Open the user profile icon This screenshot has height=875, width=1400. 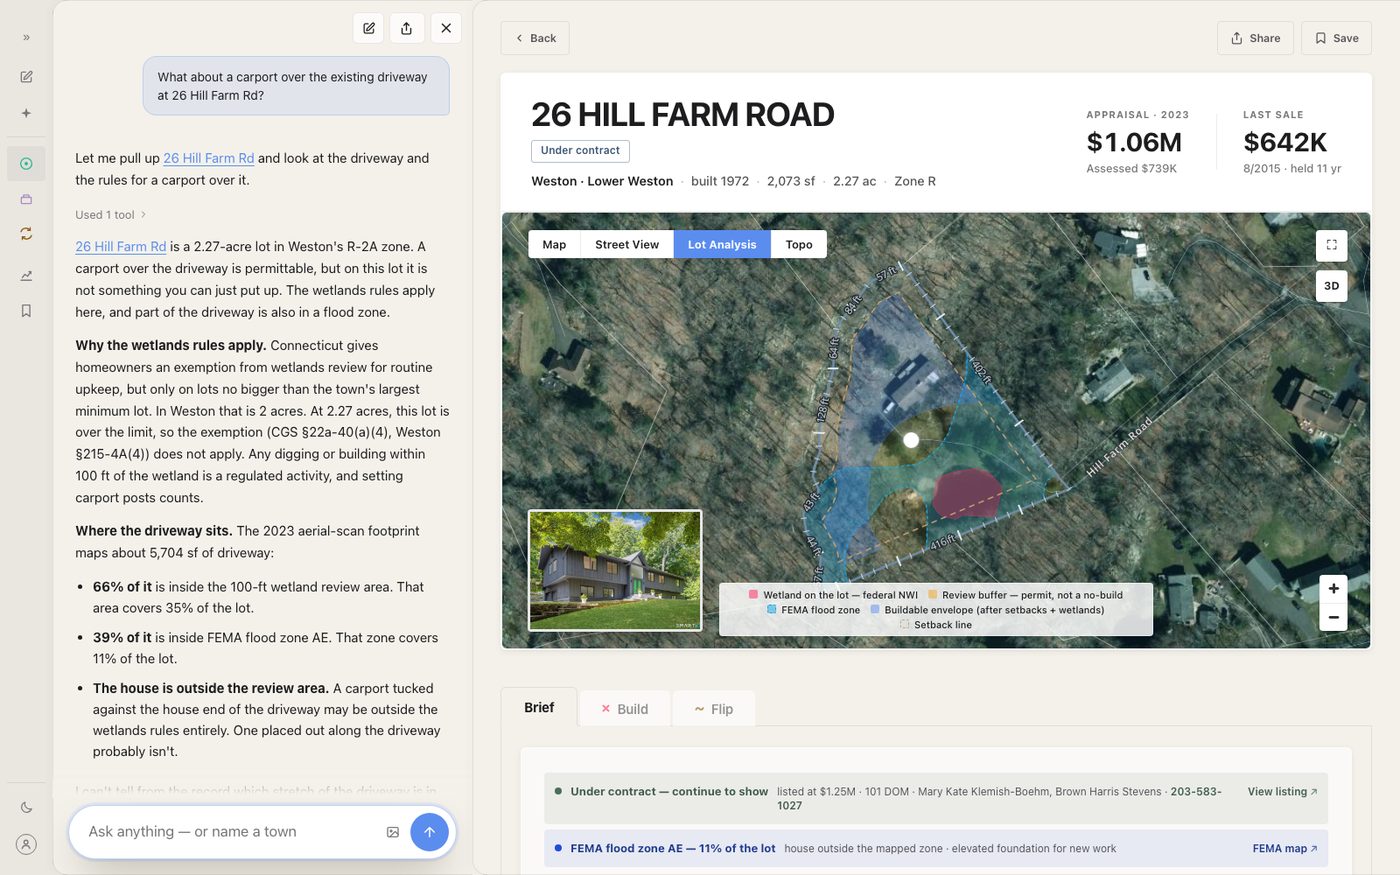26,844
